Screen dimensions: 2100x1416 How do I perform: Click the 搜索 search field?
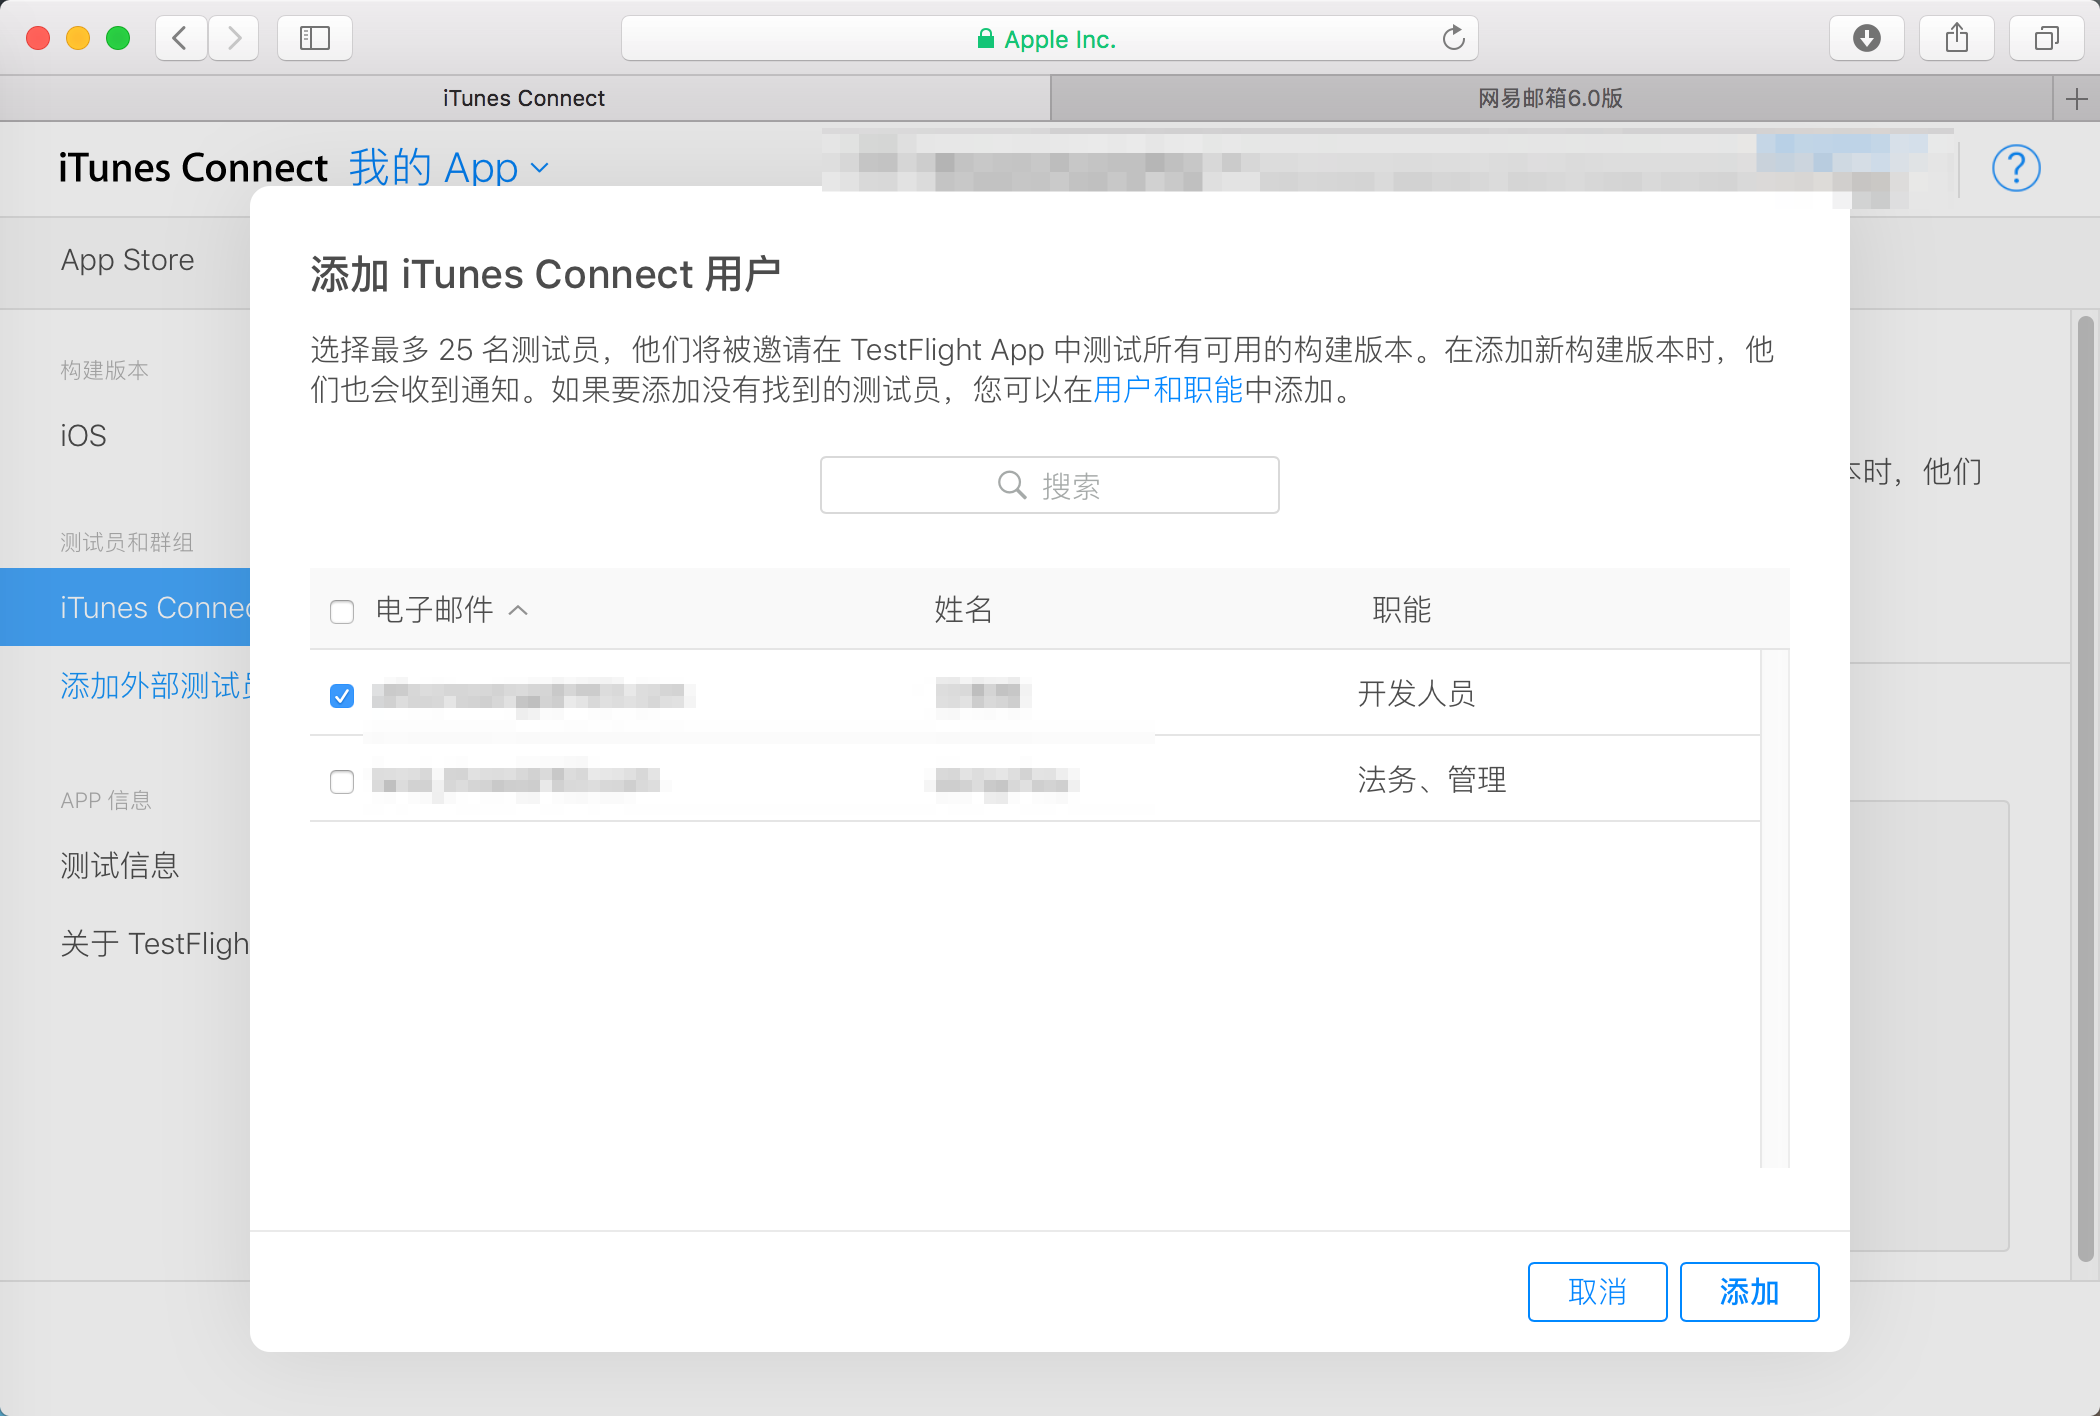pyautogui.click(x=1049, y=486)
